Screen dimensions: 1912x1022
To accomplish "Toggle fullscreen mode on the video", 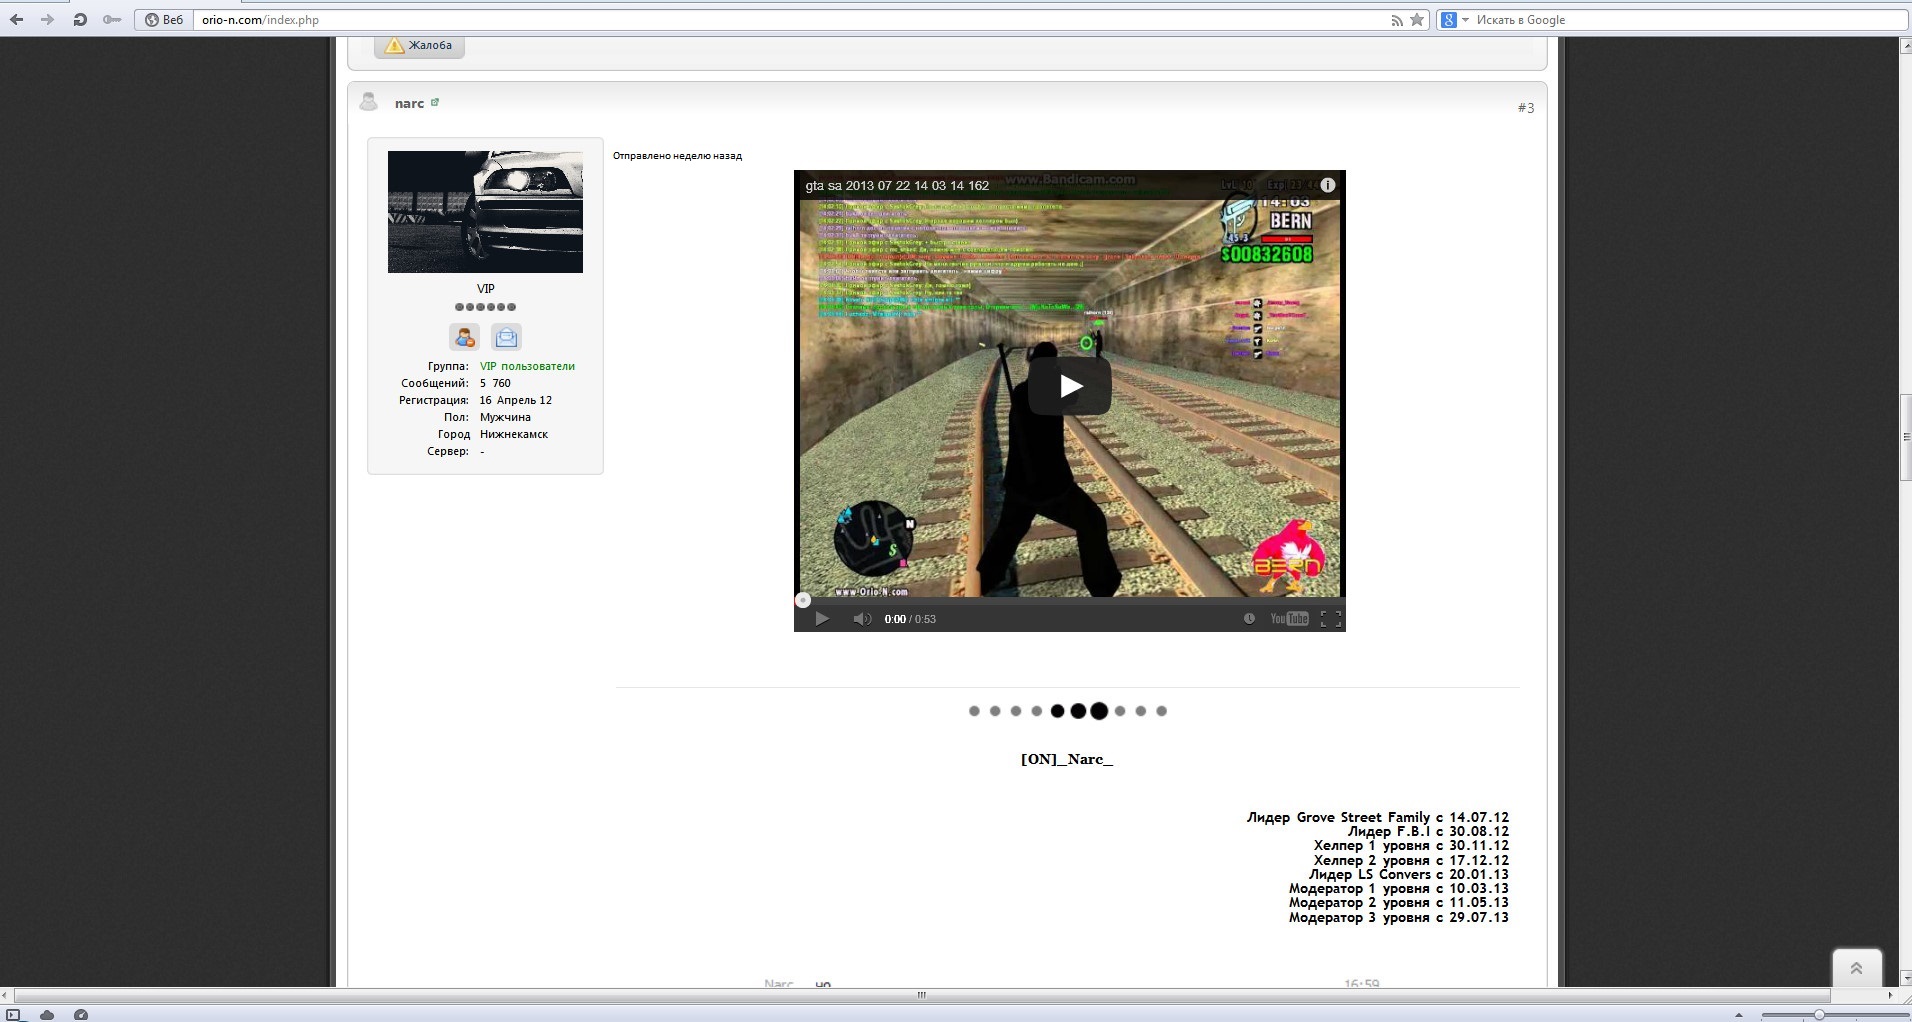I will click(1330, 619).
